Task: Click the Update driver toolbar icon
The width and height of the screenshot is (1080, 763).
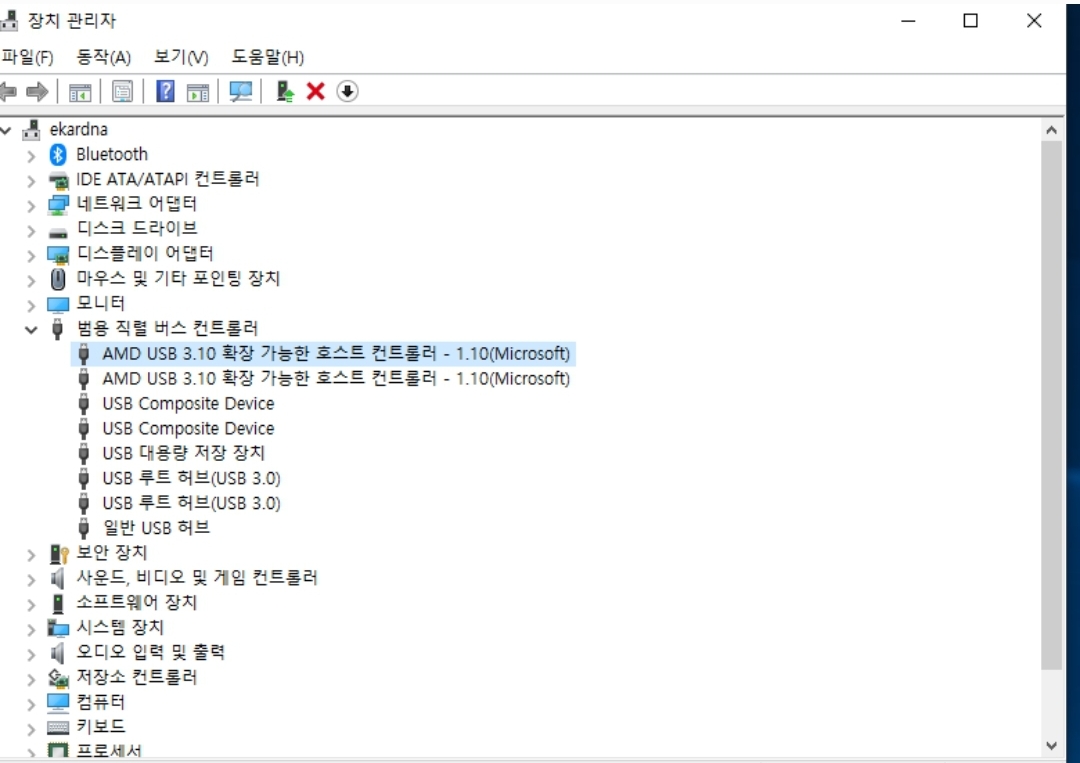Action: point(285,92)
